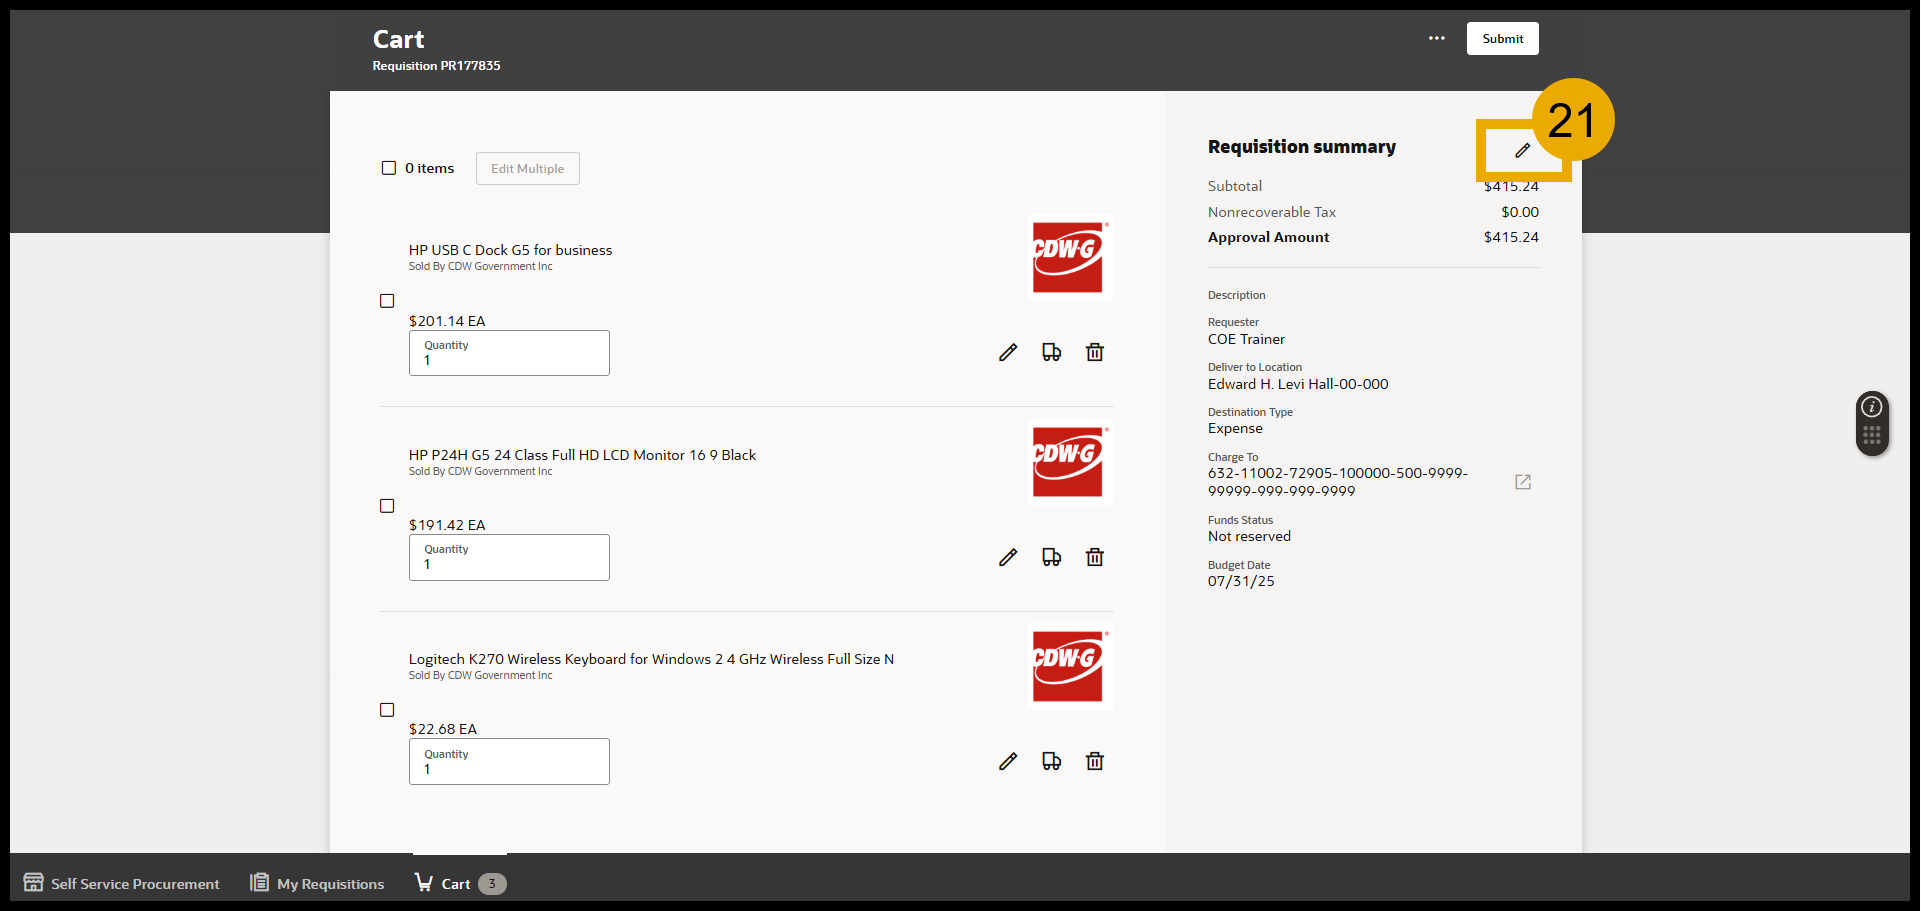Screen dimensions: 1921x911
Task: Navigate to Self Service Procurement
Action: [x=121, y=883]
